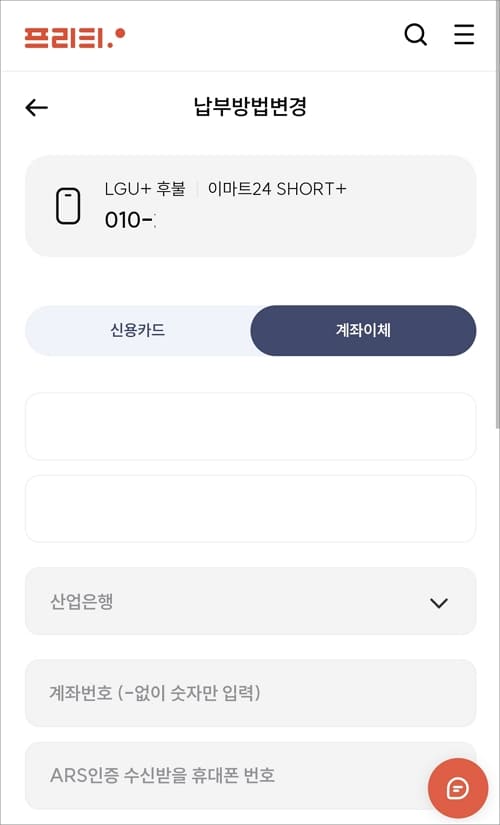Screen dimensions: 500x825
Task: Select the 신용카드 payment option
Action: tap(138, 330)
